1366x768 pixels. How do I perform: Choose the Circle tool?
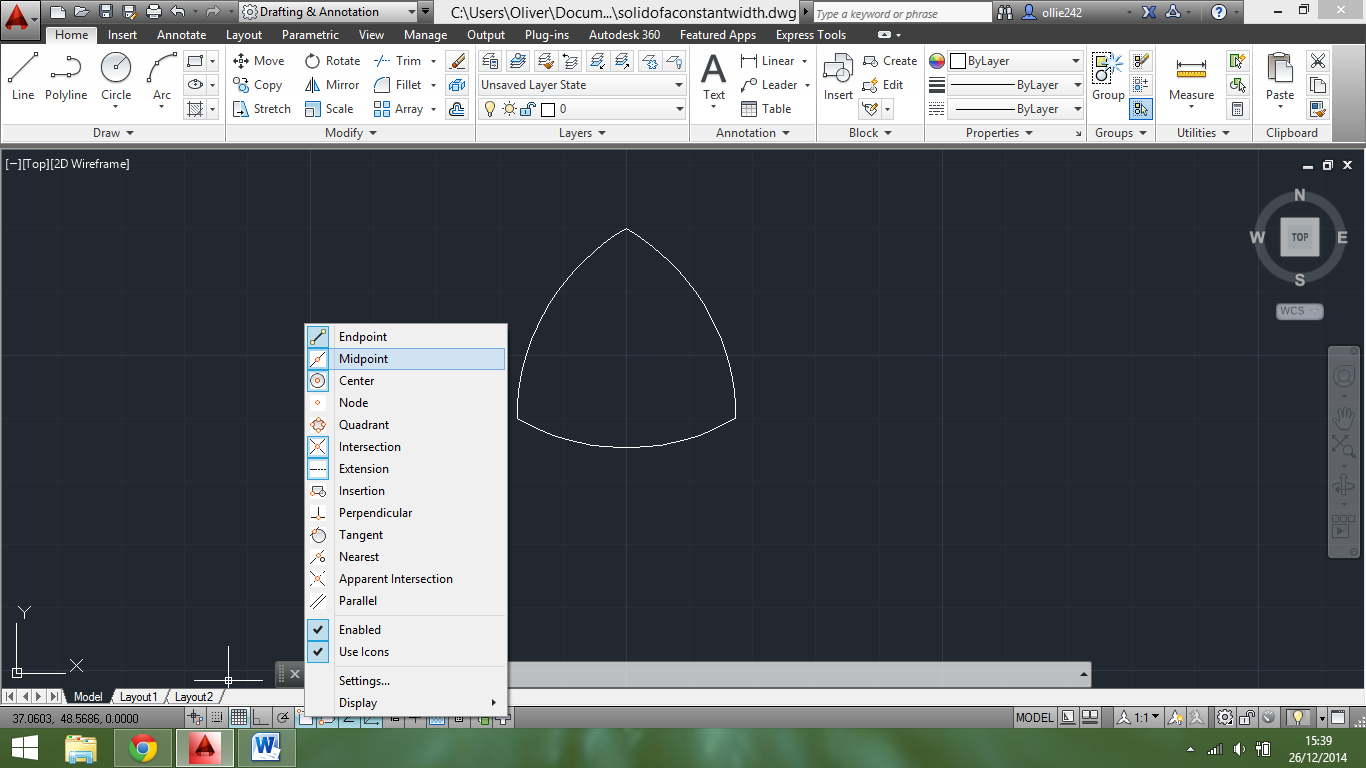tap(116, 78)
